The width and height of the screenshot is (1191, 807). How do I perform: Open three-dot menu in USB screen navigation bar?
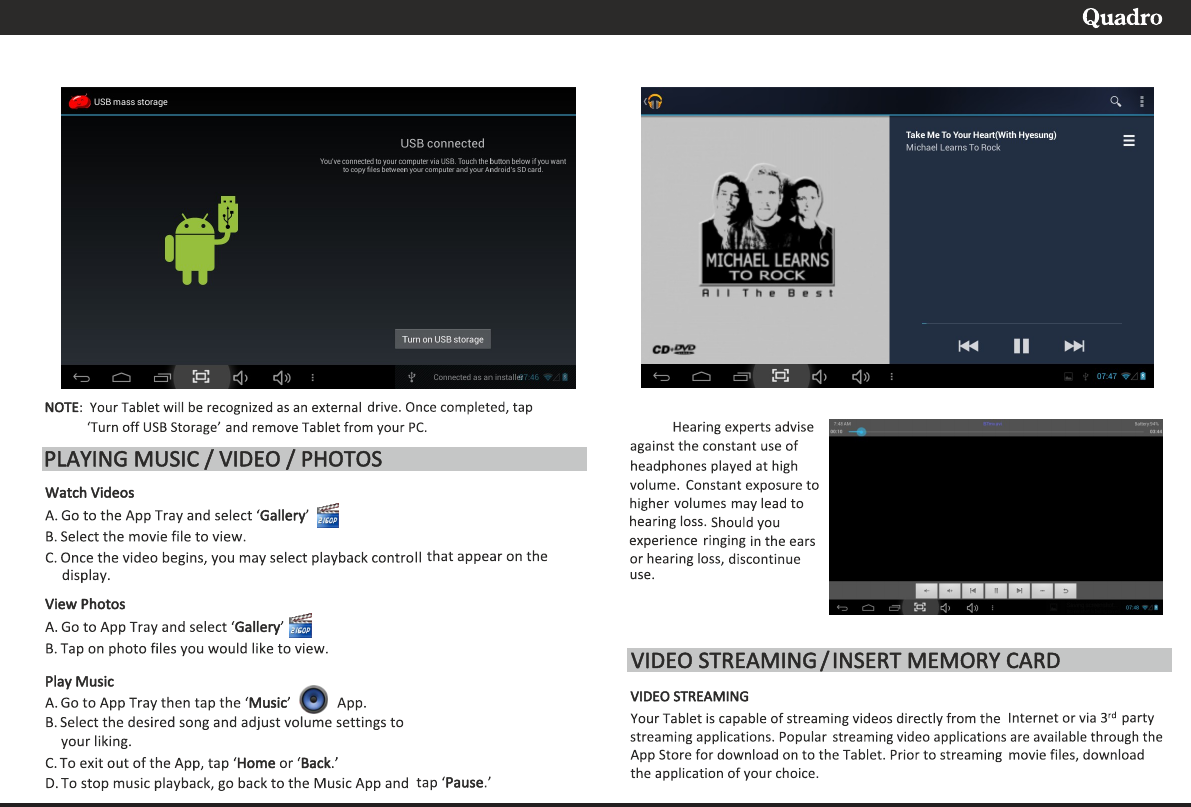[312, 377]
